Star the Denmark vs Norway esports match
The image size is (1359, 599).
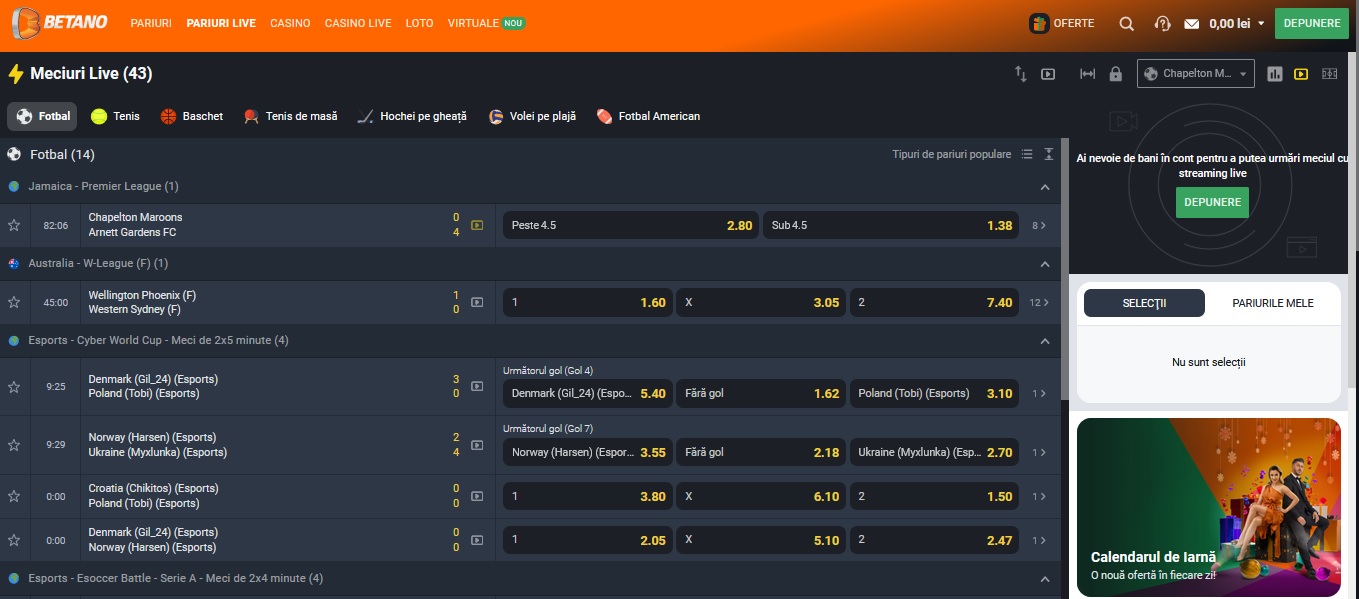point(14,540)
